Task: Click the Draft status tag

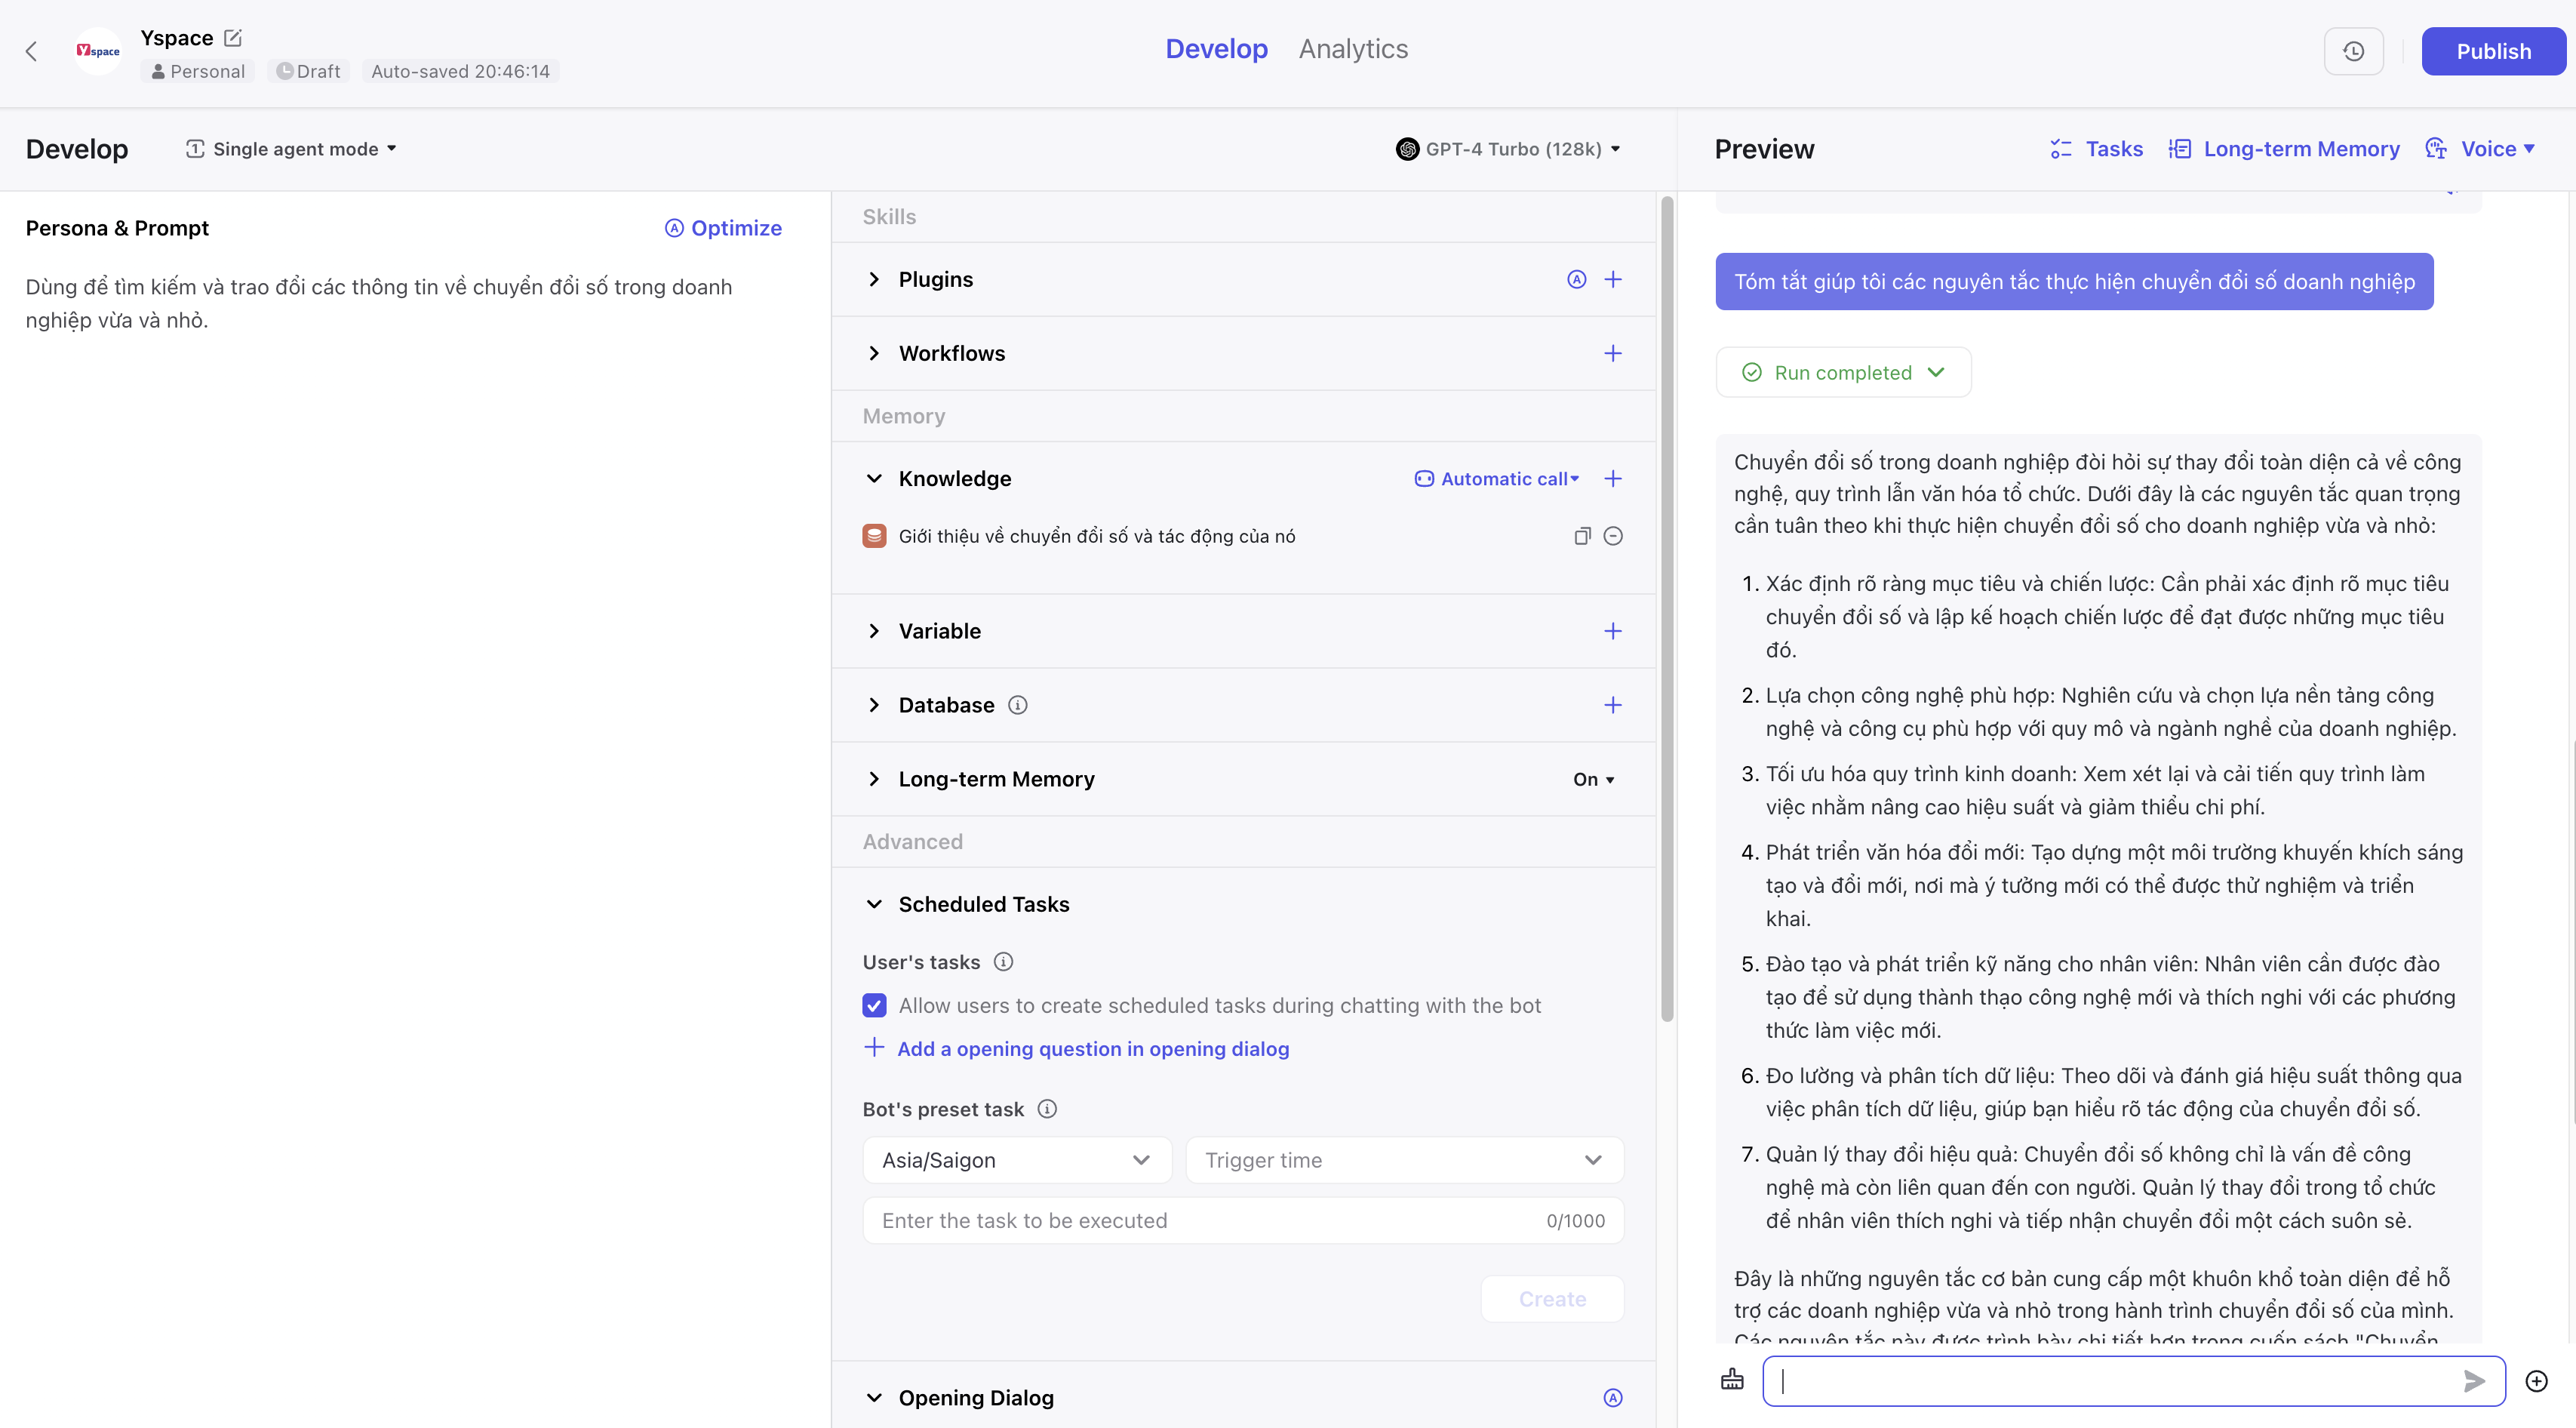Action: 308,71
